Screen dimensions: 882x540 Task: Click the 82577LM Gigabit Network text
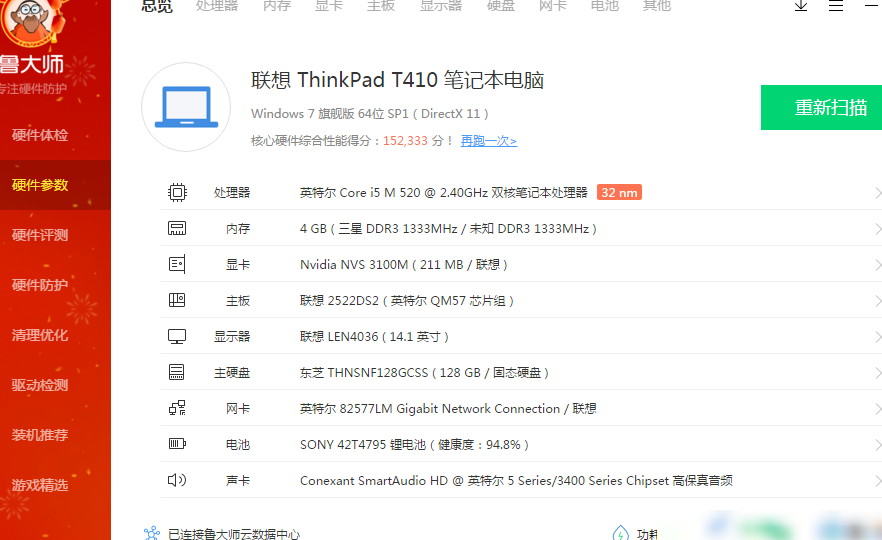448,409
